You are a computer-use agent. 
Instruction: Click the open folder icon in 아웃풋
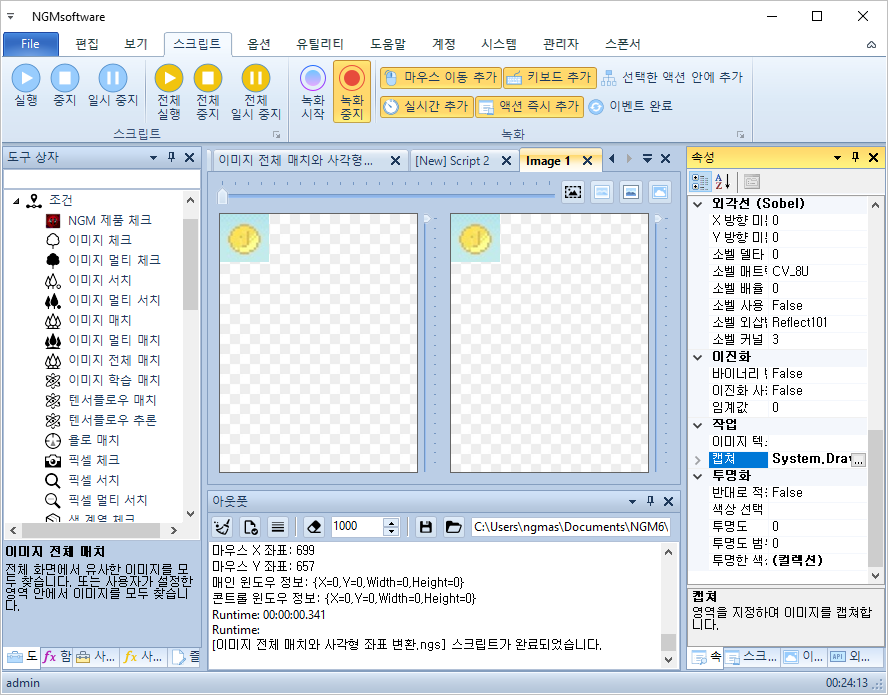click(453, 527)
